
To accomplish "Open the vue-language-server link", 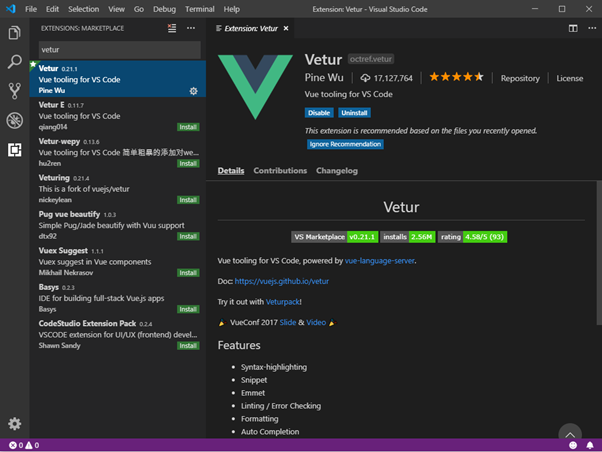I will coord(379,261).
